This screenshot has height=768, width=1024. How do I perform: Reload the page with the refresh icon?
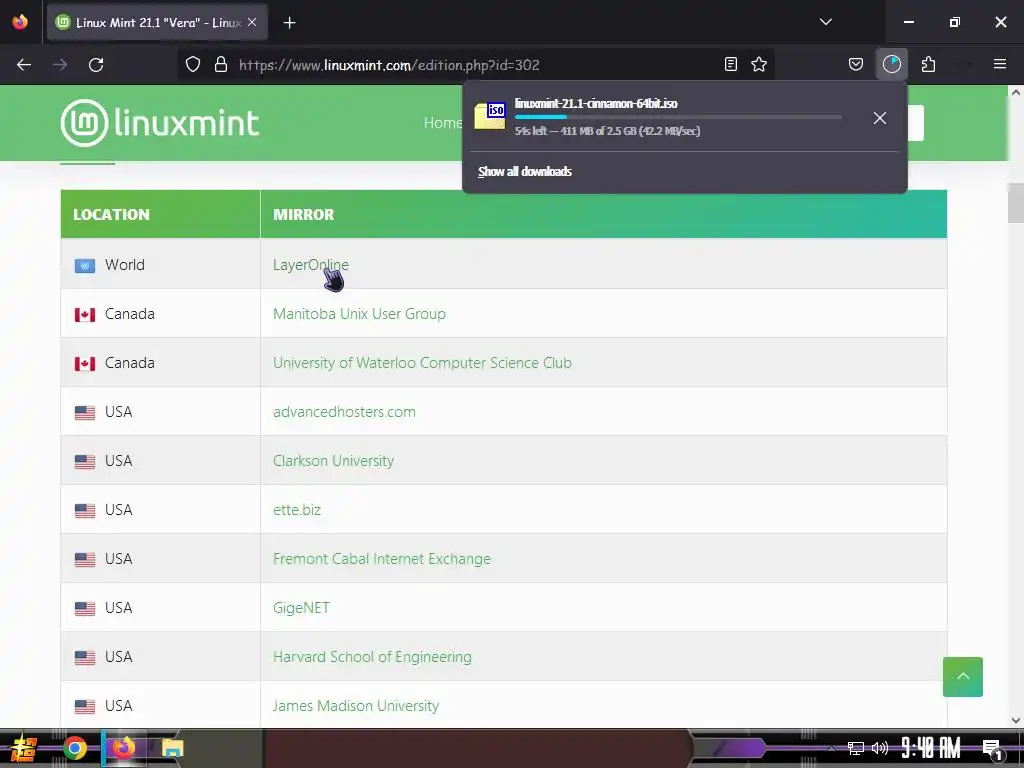96,65
